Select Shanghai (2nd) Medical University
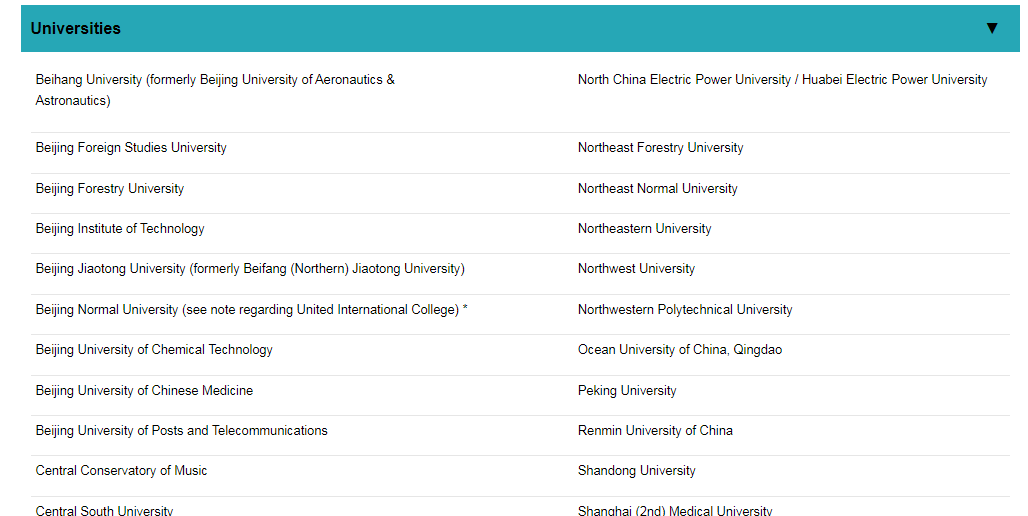 point(675,510)
